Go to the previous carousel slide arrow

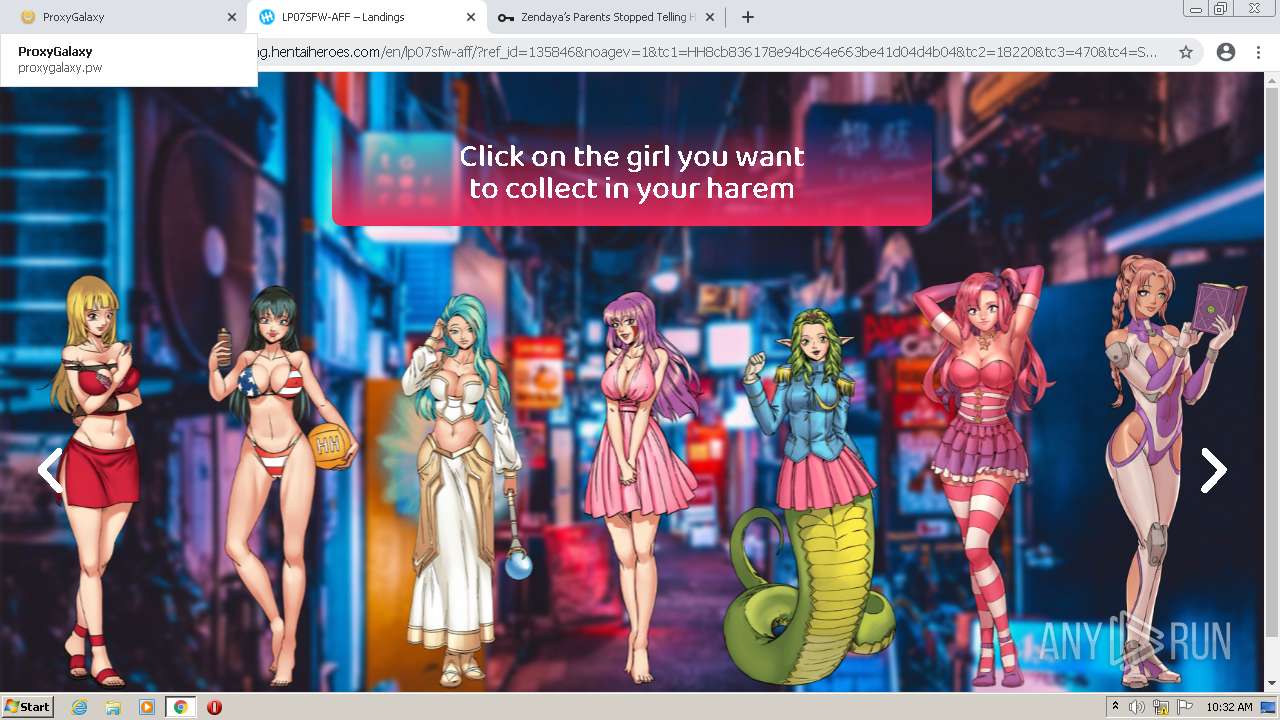click(x=50, y=470)
